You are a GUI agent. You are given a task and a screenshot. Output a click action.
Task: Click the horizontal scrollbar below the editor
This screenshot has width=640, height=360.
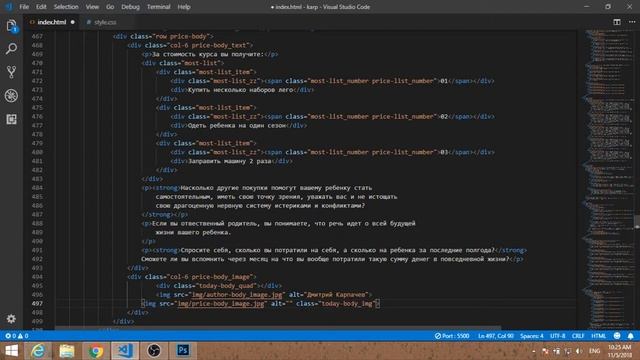pos(278,328)
